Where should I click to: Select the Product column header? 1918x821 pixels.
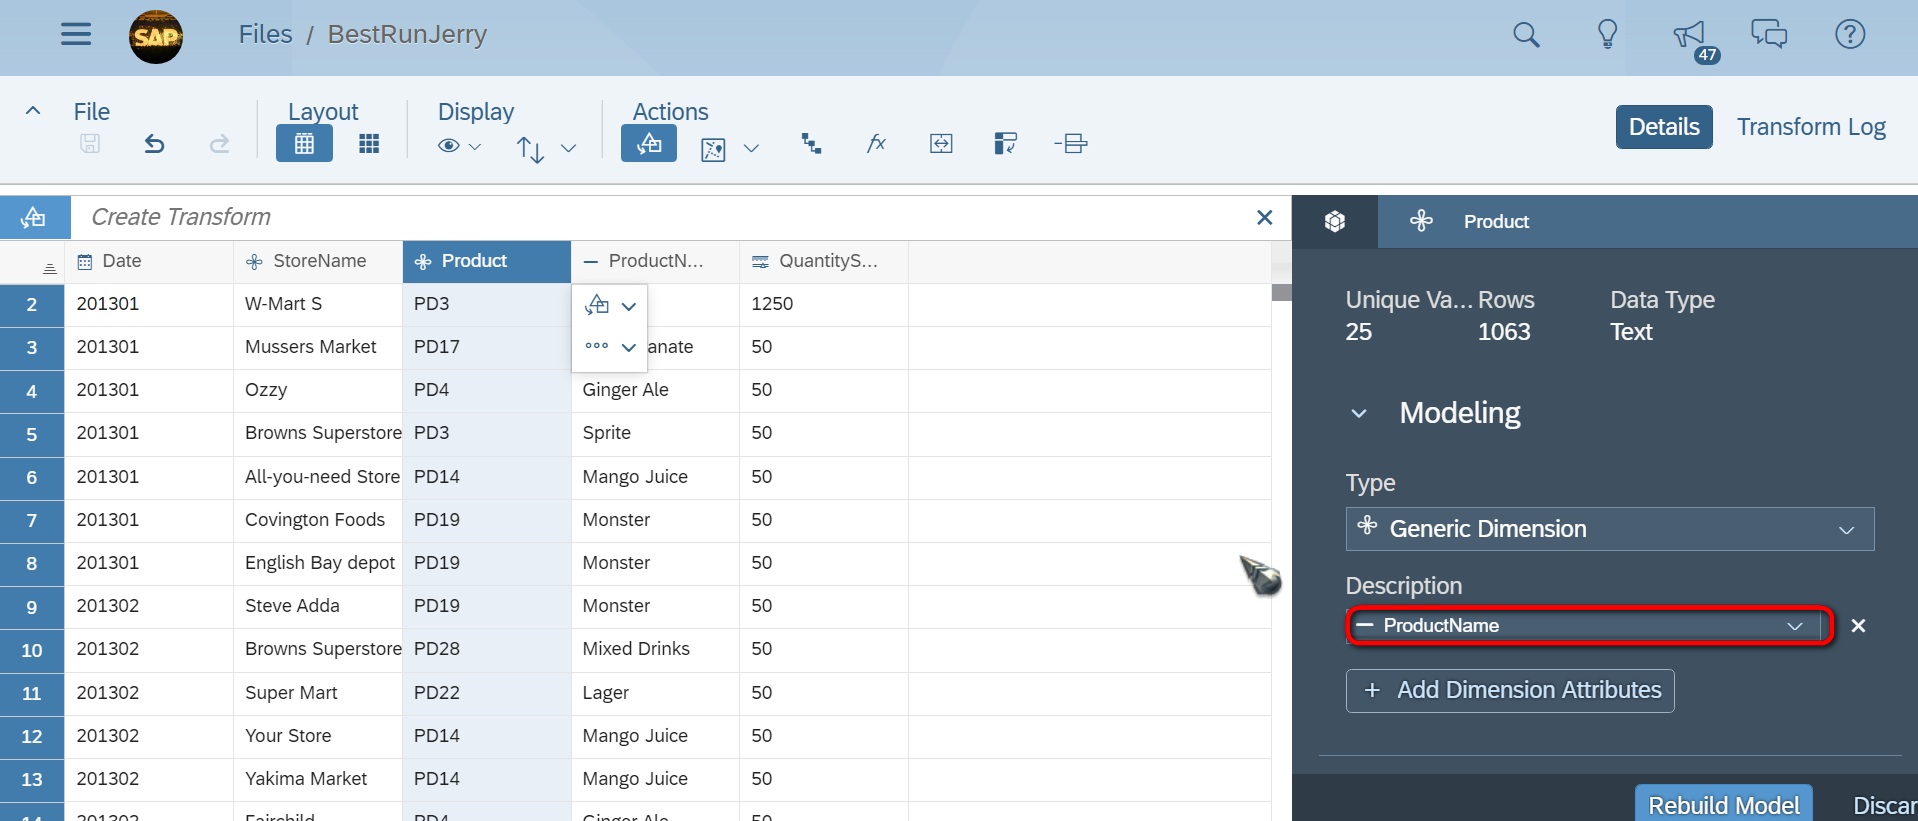487,261
